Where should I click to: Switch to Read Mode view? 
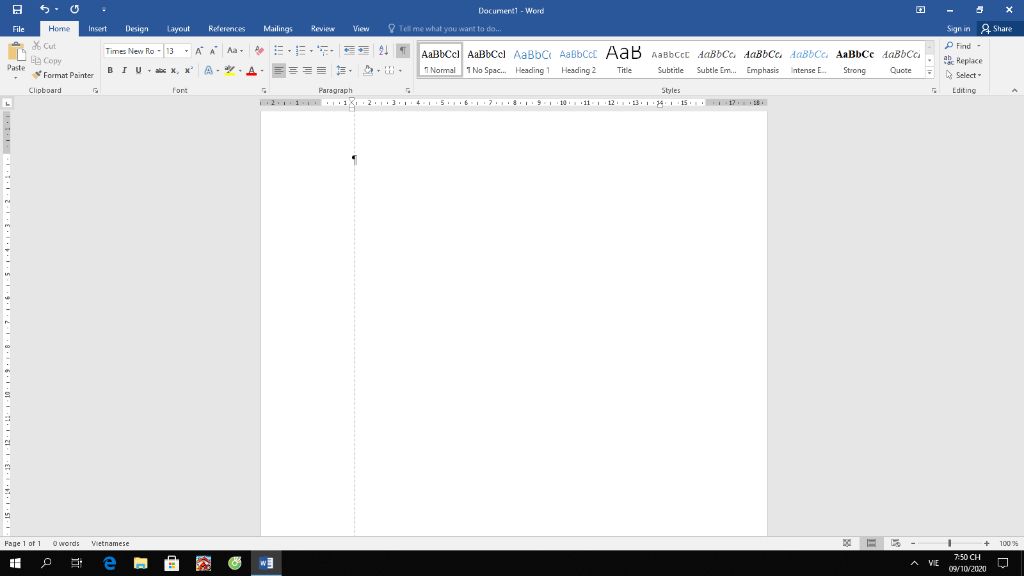tap(847, 543)
